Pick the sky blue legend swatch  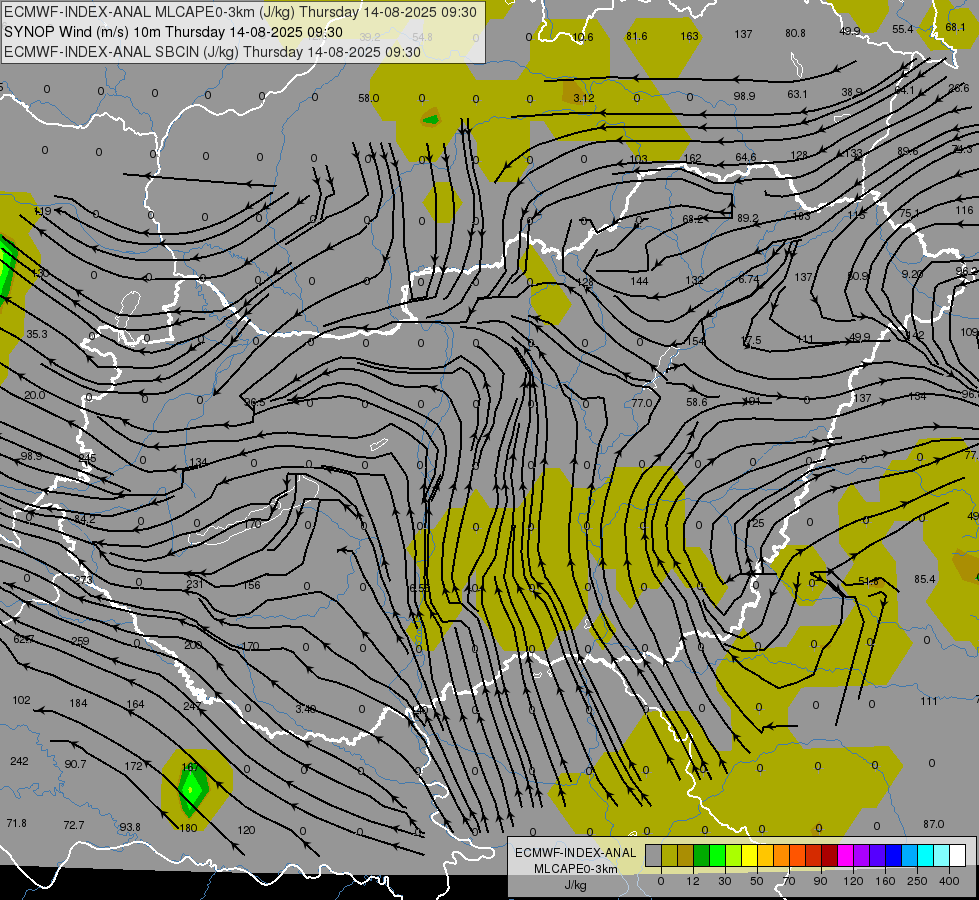point(910,855)
